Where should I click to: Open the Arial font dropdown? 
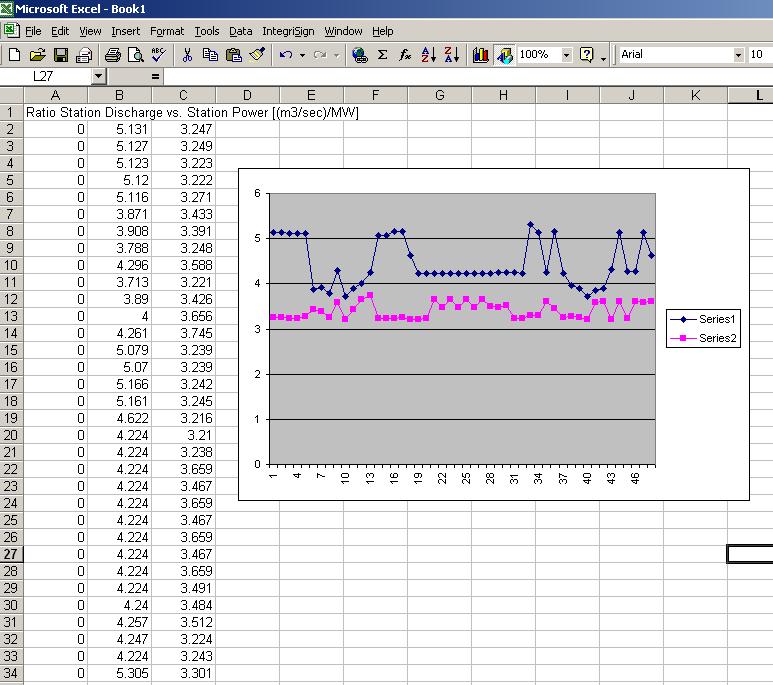click(x=738, y=55)
